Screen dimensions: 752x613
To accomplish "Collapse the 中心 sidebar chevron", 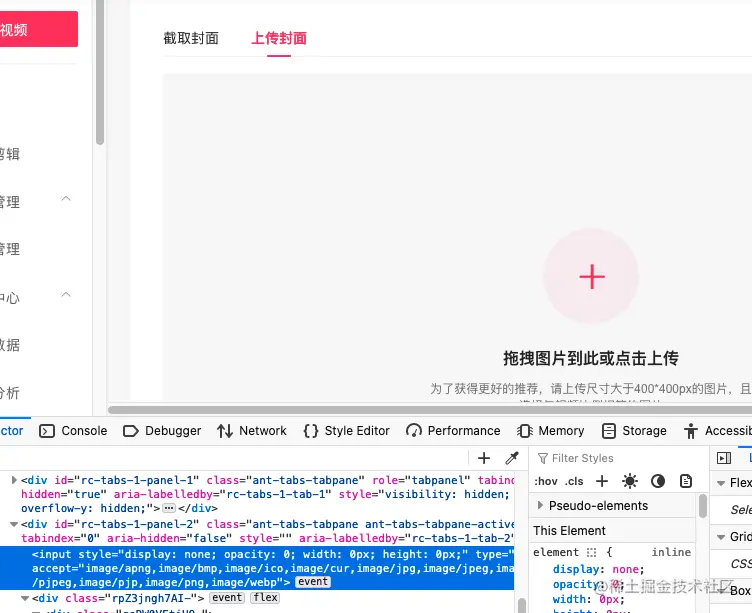I will 66,295.
